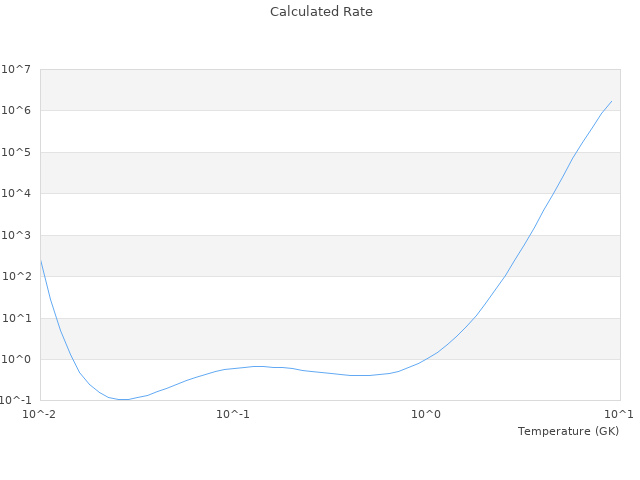
Task: Click the 10^5 y-axis tick label
Action: (16, 153)
